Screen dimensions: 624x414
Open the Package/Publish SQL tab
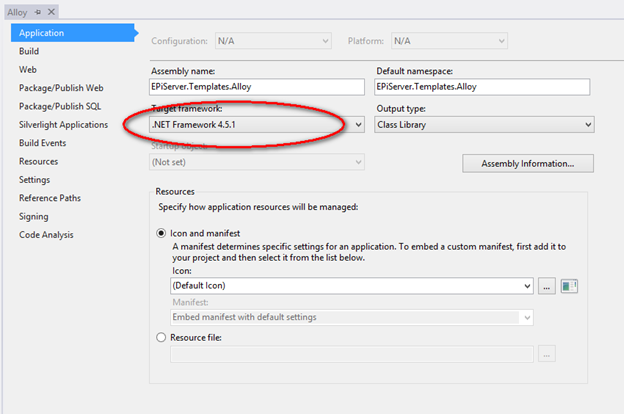click(59, 106)
